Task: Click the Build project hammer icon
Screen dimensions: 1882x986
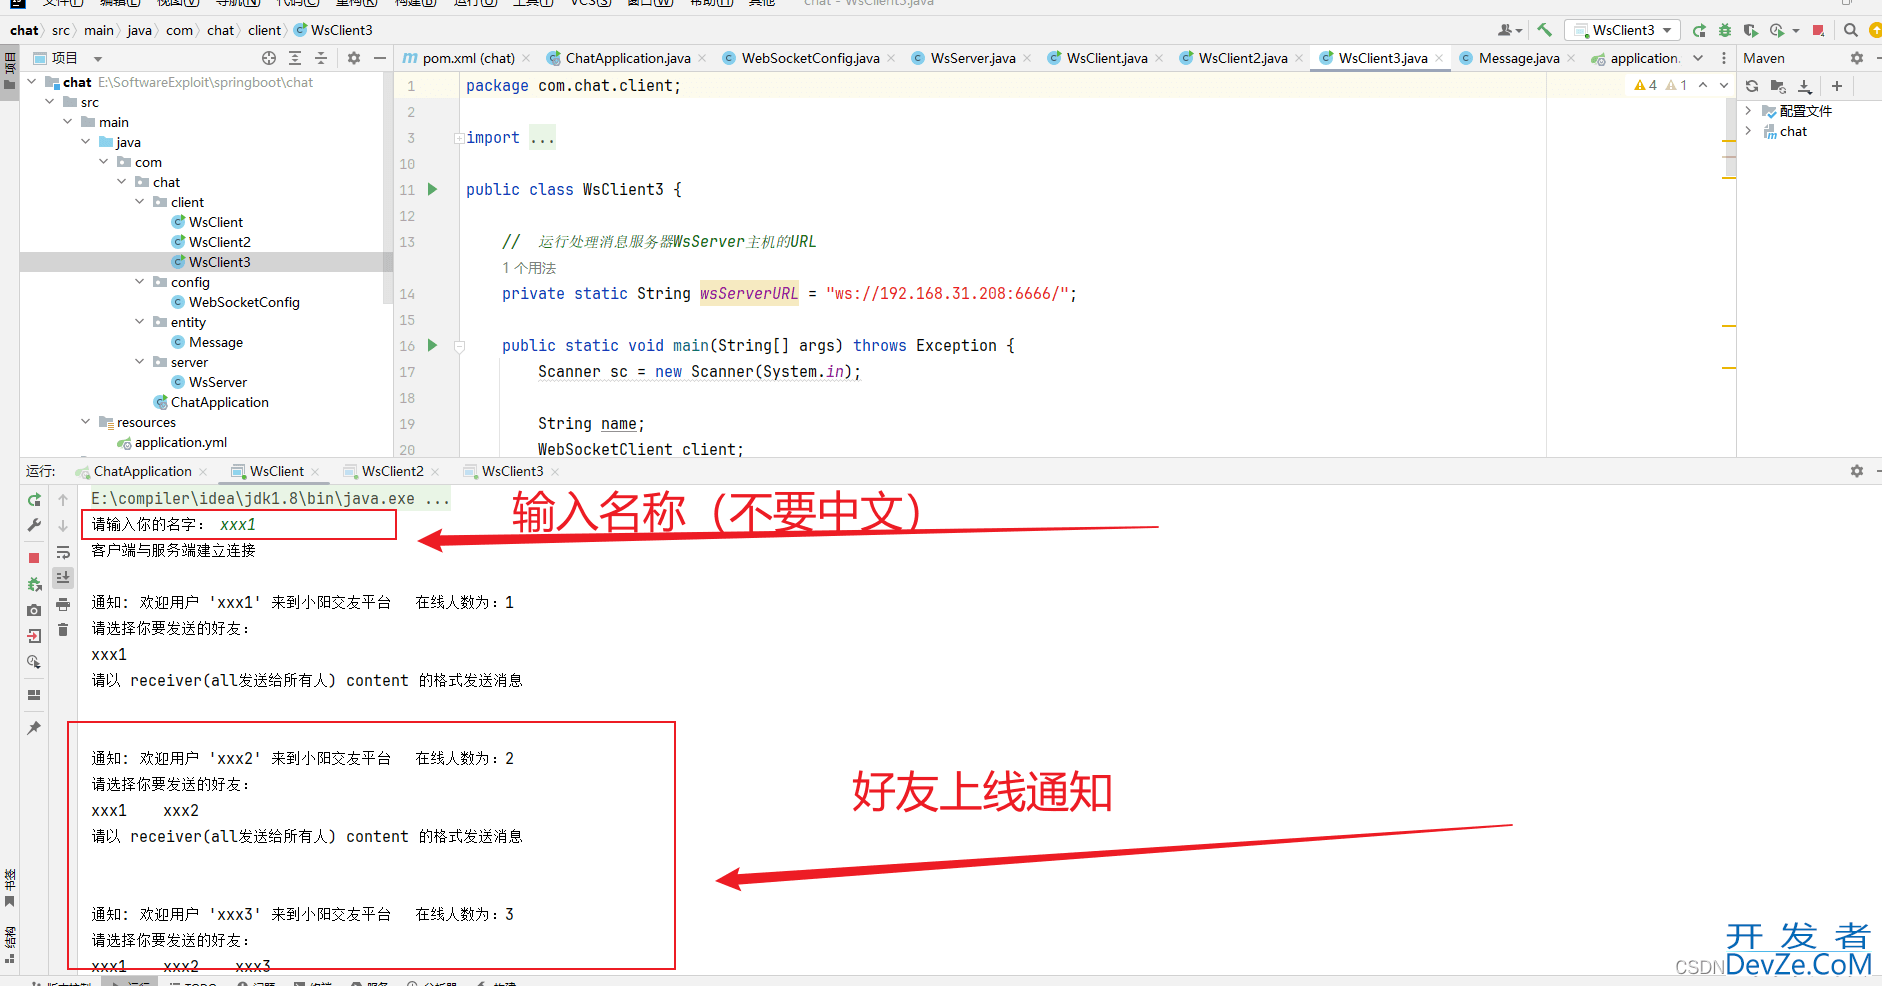Action: coord(1545,30)
